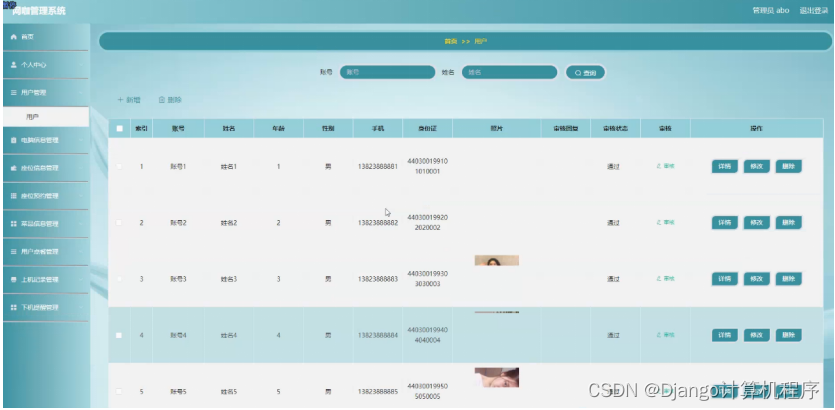Screen dimensions: 835x410
Task: Open 详情 for 账号3
Action: click(725, 278)
